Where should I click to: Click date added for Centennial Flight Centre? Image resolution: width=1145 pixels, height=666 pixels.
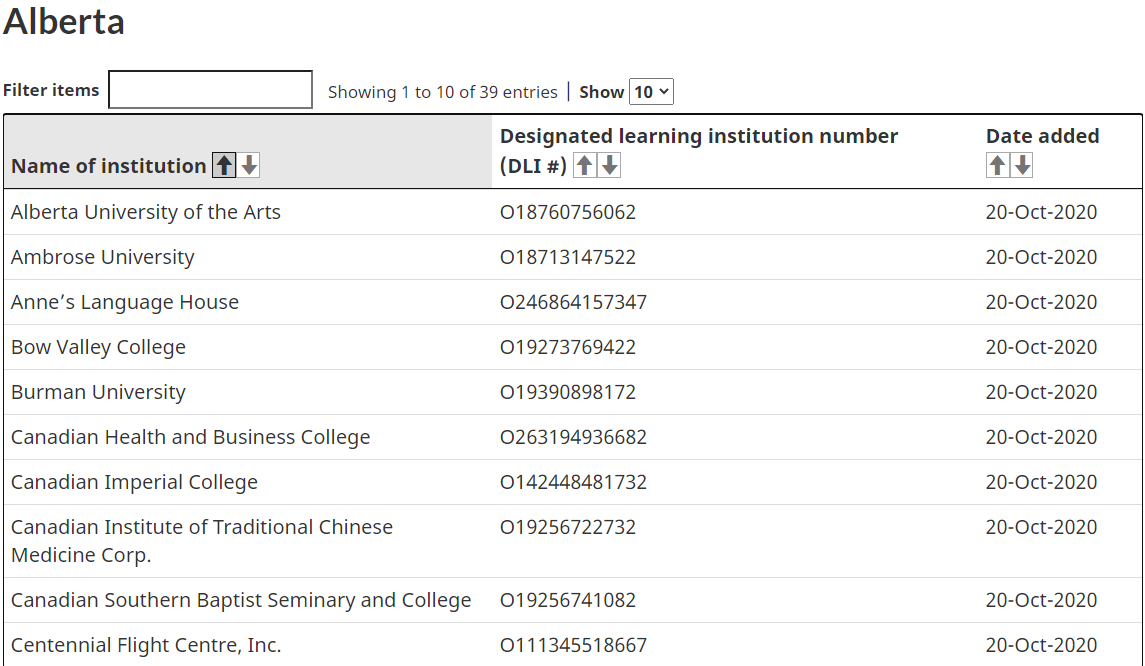(x=1041, y=645)
